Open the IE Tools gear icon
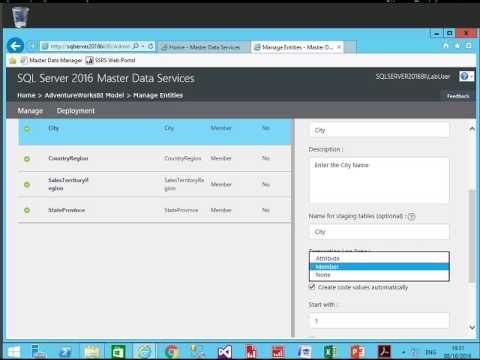 pyautogui.click(x=469, y=45)
